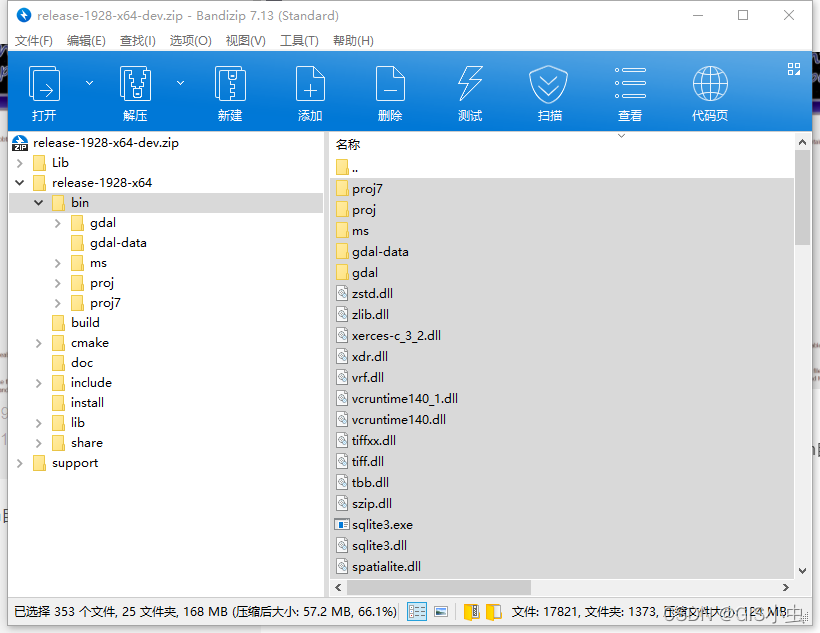Select the zstd.dll file icon
Viewport: 820px width, 633px height.
tap(342, 293)
